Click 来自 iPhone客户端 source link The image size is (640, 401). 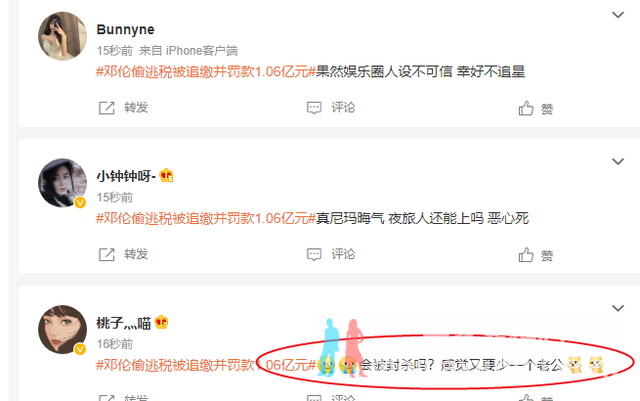189,51
